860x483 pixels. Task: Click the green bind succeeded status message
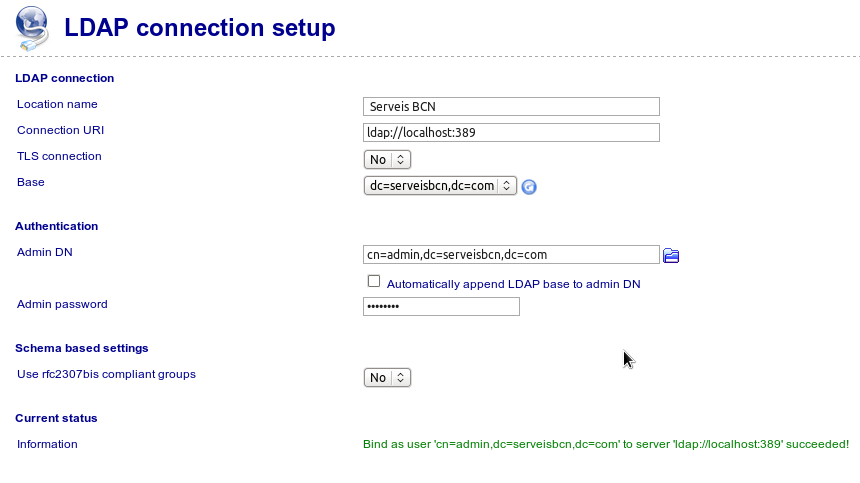pos(605,444)
